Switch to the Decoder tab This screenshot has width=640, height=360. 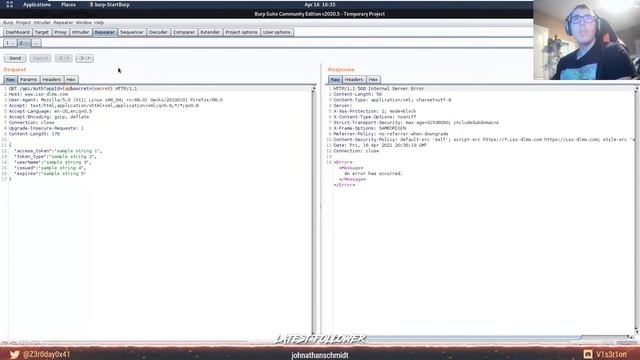tap(158, 32)
